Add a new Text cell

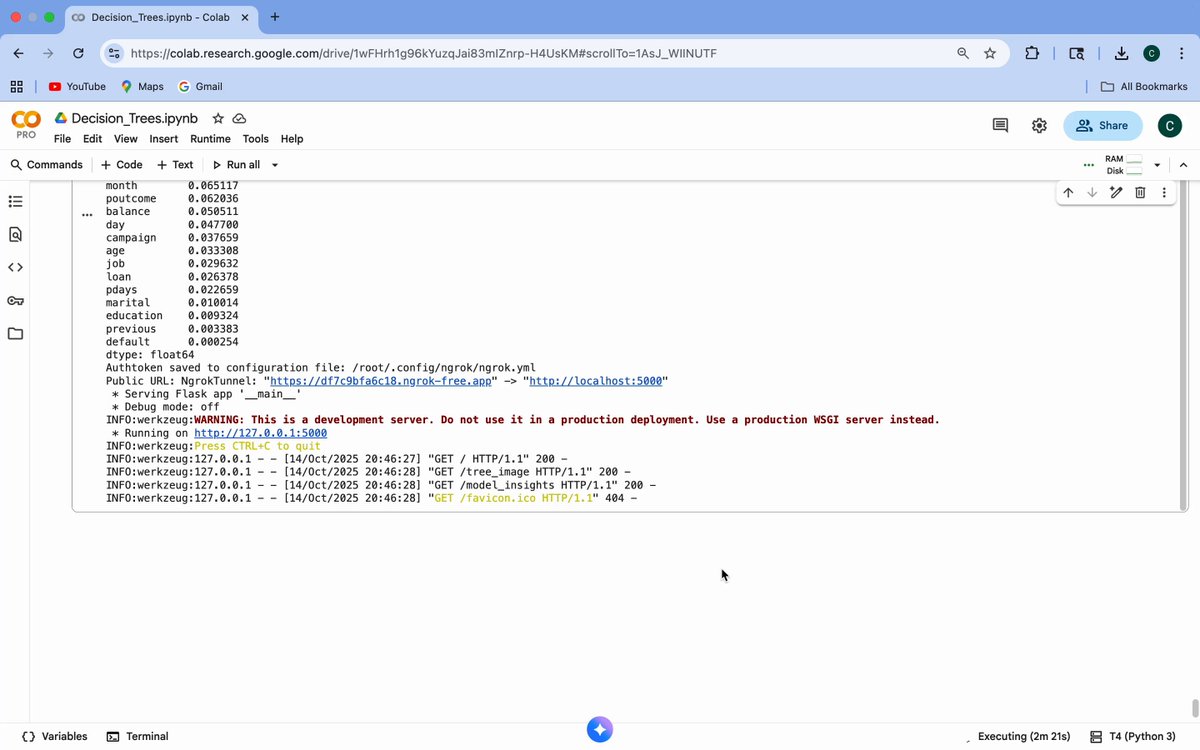[175, 165]
